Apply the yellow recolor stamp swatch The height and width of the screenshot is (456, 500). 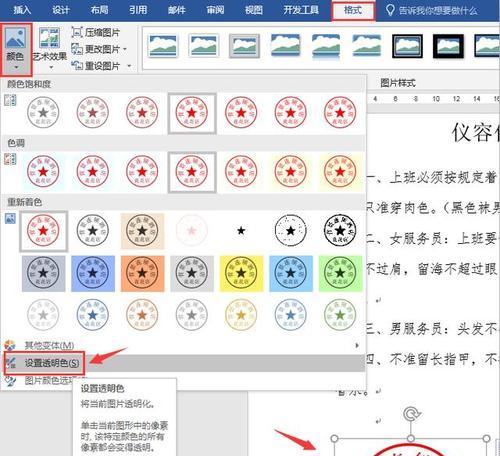tap(241, 274)
